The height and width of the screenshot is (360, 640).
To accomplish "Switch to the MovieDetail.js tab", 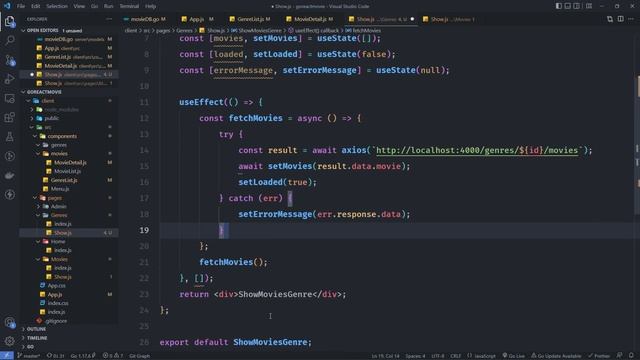I will (x=310, y=19).
